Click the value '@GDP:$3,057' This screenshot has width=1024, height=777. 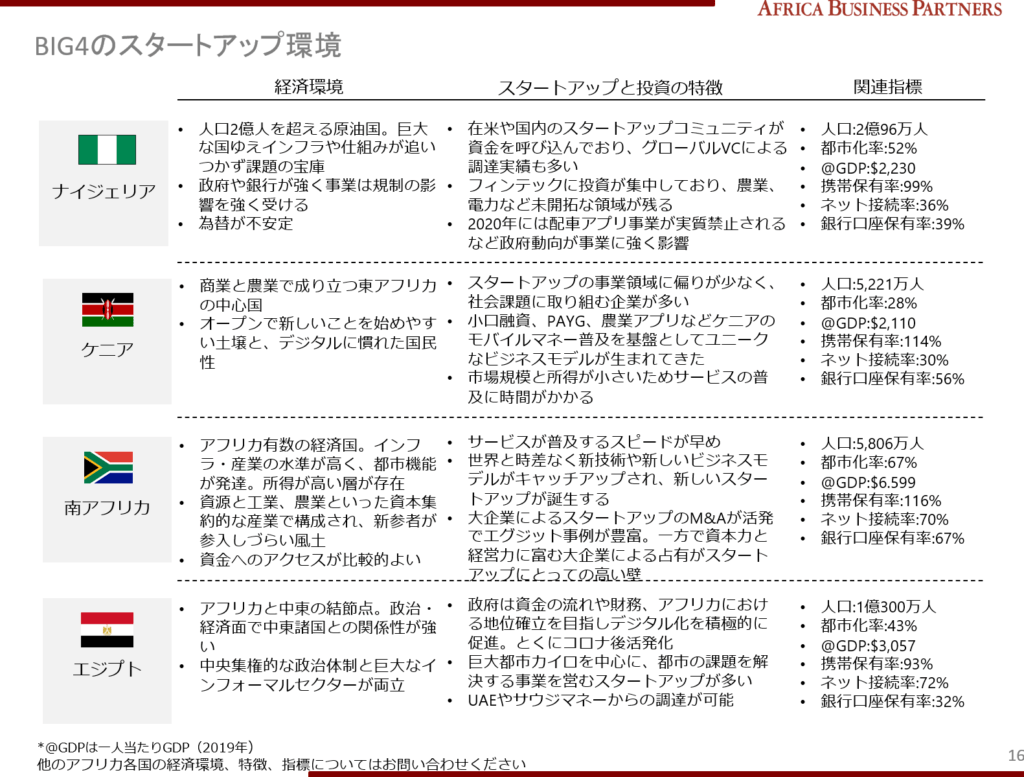tap(868, 646)
